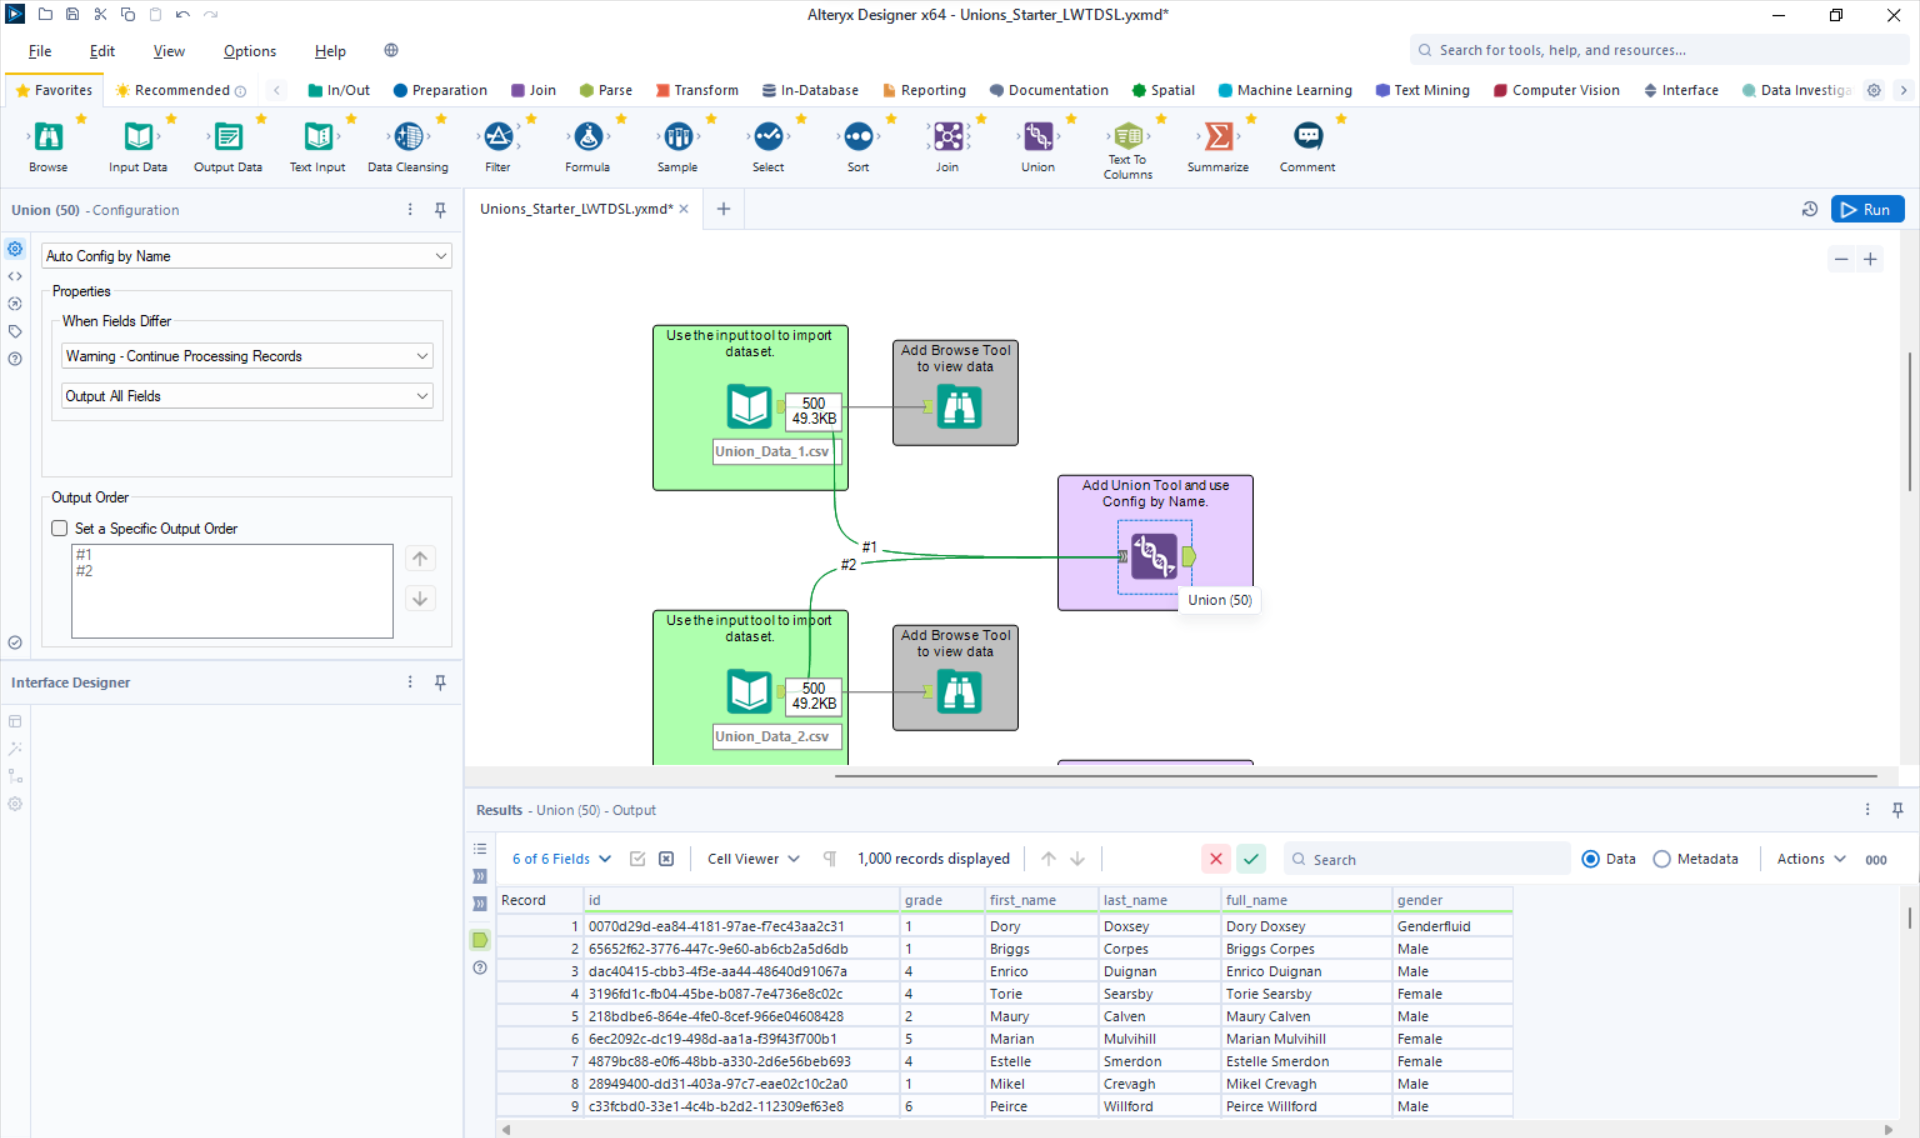Select the Data radio button

pyautogui.click(x=1590, y=859)
